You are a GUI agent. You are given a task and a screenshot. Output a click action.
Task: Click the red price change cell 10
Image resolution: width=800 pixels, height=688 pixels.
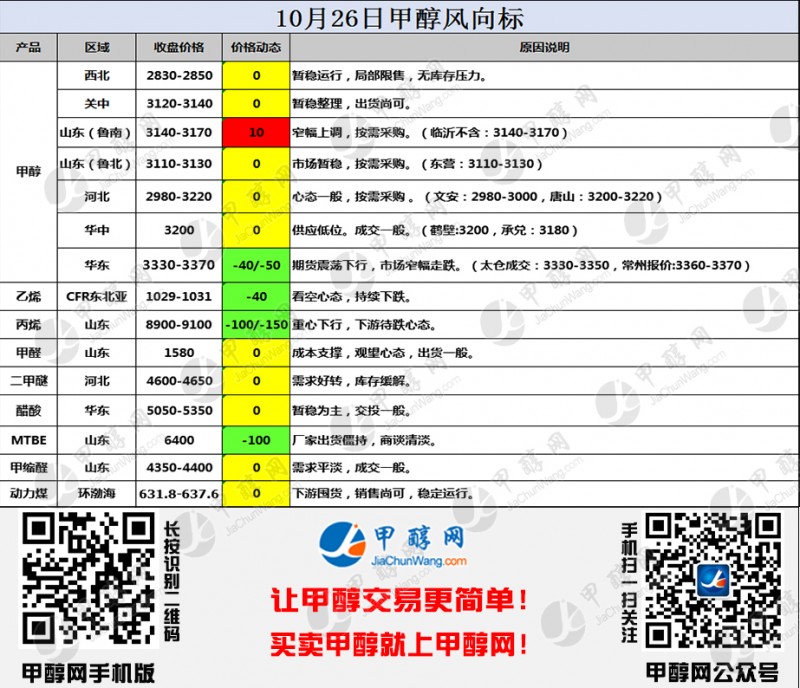[x=256, y=133]
